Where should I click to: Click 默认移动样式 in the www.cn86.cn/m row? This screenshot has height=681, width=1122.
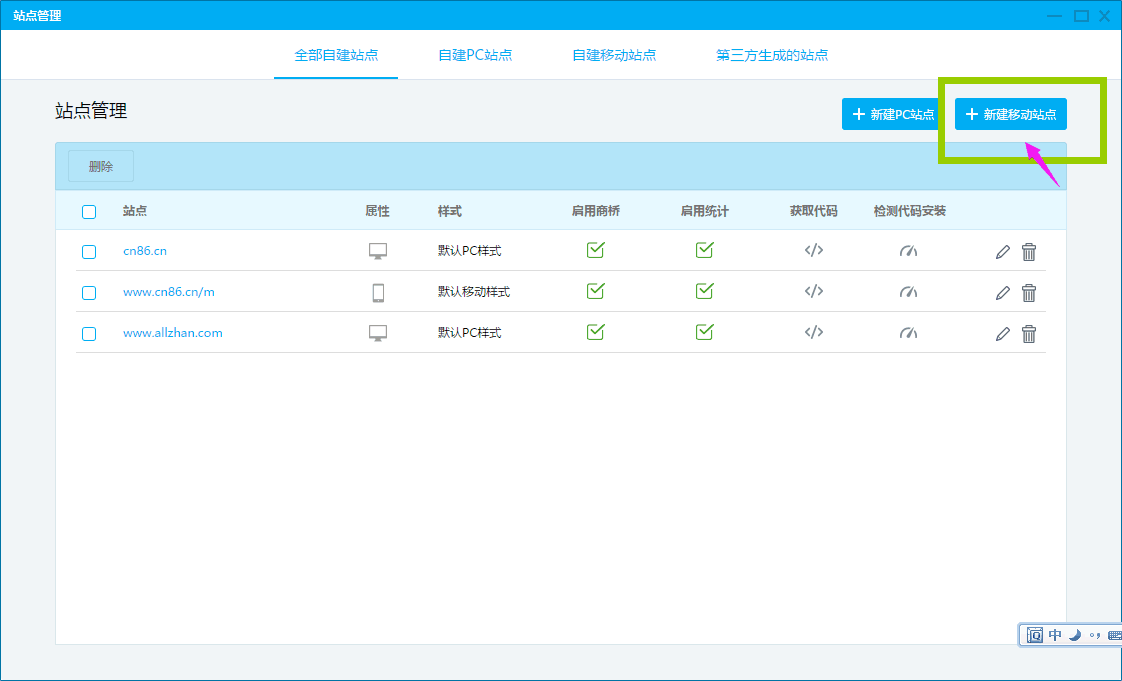point(474,292)
